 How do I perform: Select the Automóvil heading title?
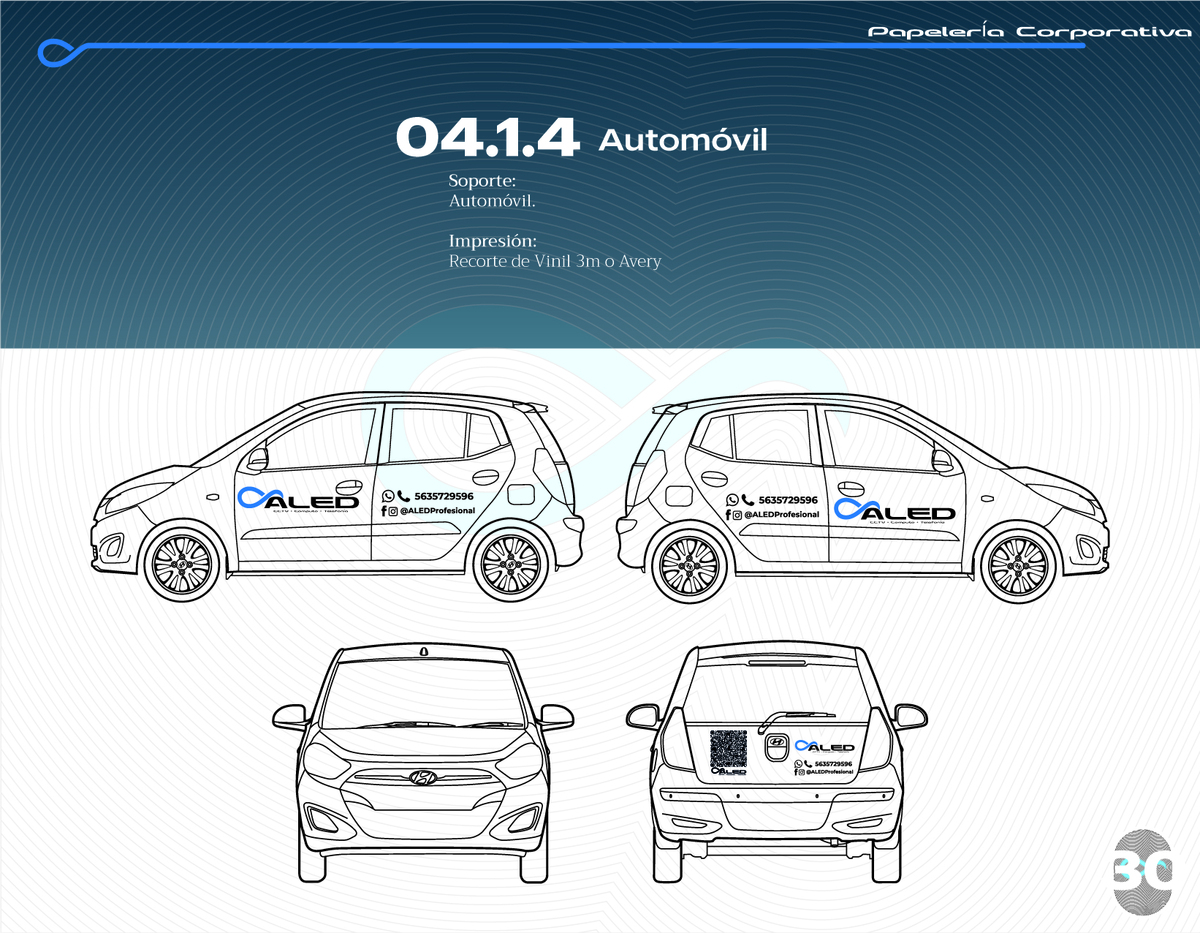(x=683, y=140)
